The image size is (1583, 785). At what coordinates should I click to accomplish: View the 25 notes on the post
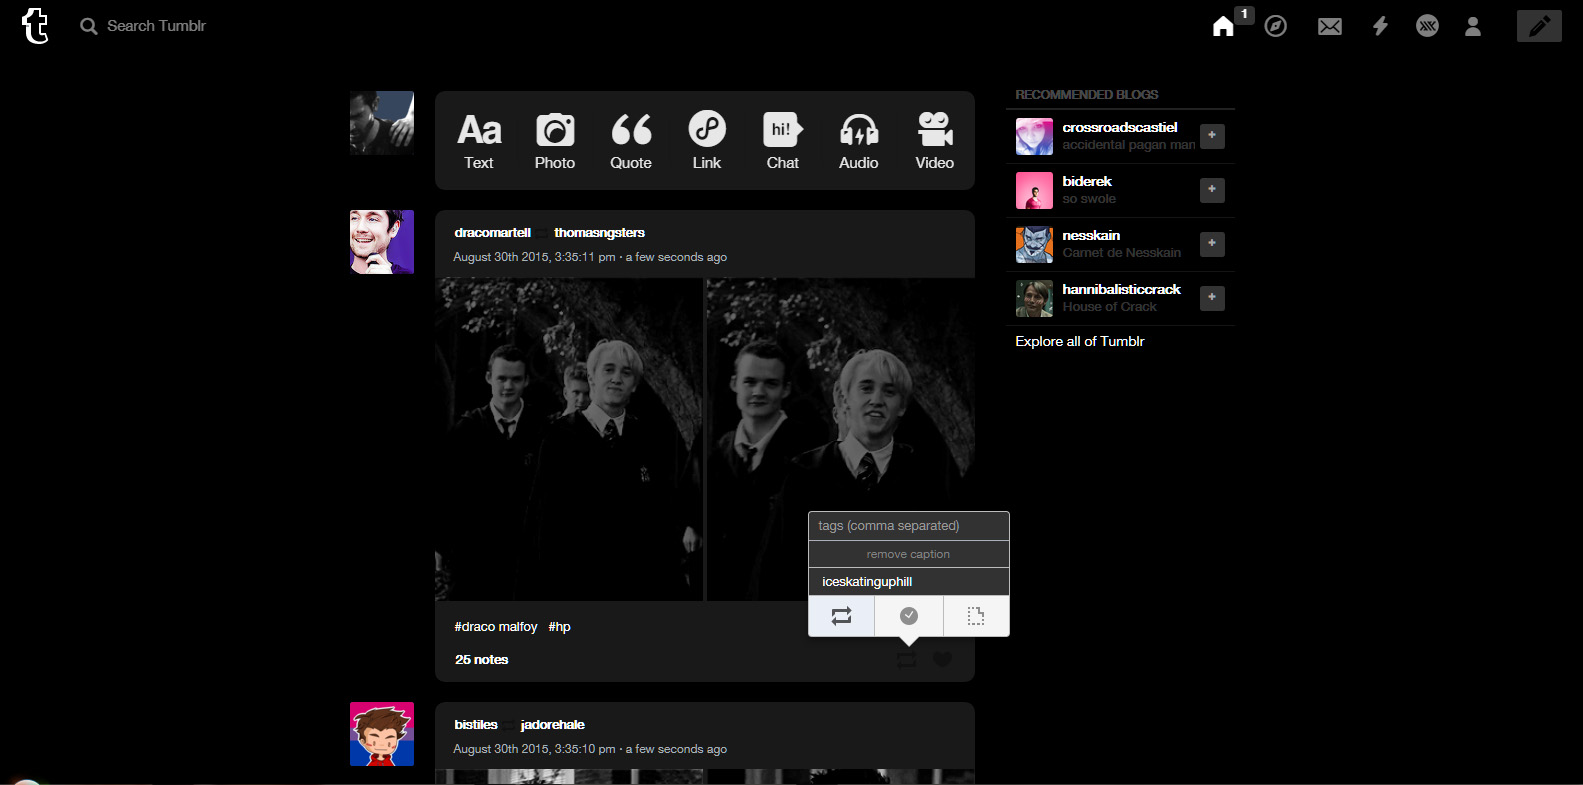pos(481,660)
